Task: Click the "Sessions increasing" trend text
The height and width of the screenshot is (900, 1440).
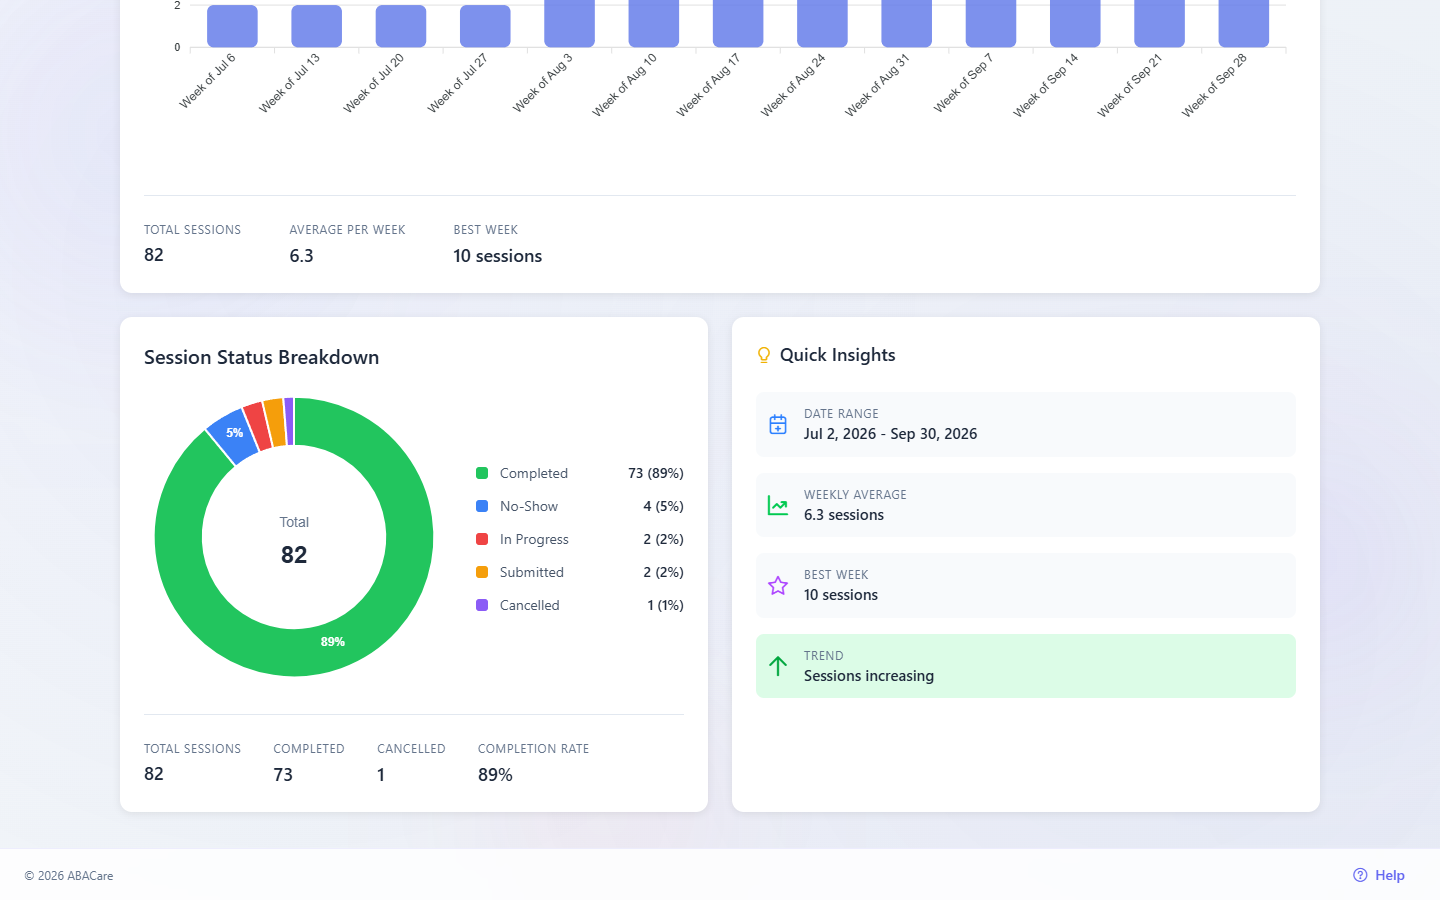Action: tap(869, 676)
